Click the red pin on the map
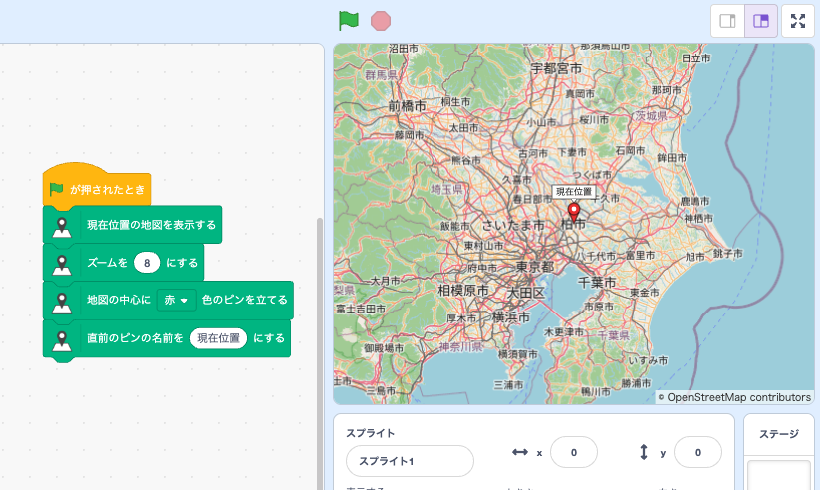This screenshot has width=820, height=490. 574,213
